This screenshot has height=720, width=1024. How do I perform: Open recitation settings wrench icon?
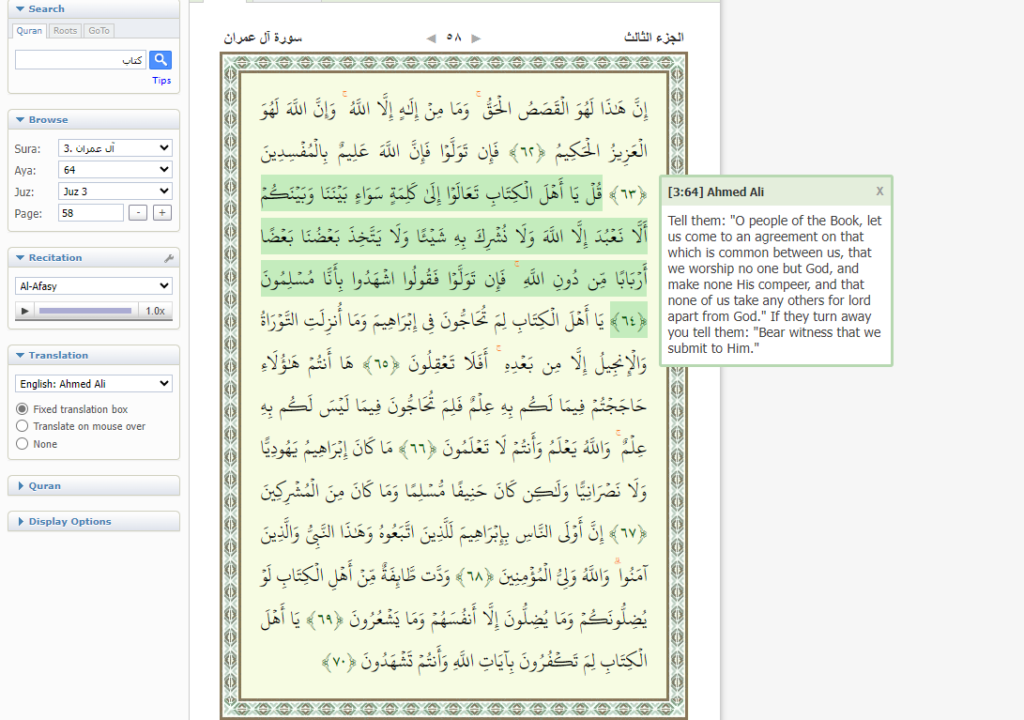click(x=168, y=258)
